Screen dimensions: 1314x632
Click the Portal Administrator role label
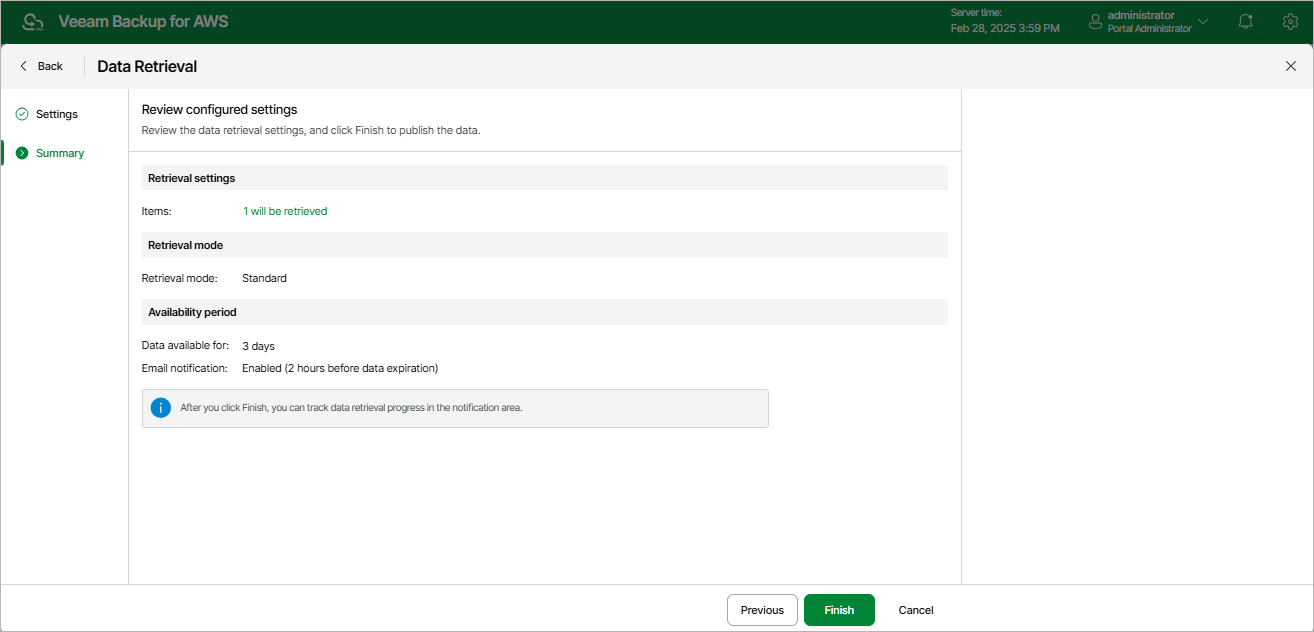pyautogui.click(x=1149, y=29)
